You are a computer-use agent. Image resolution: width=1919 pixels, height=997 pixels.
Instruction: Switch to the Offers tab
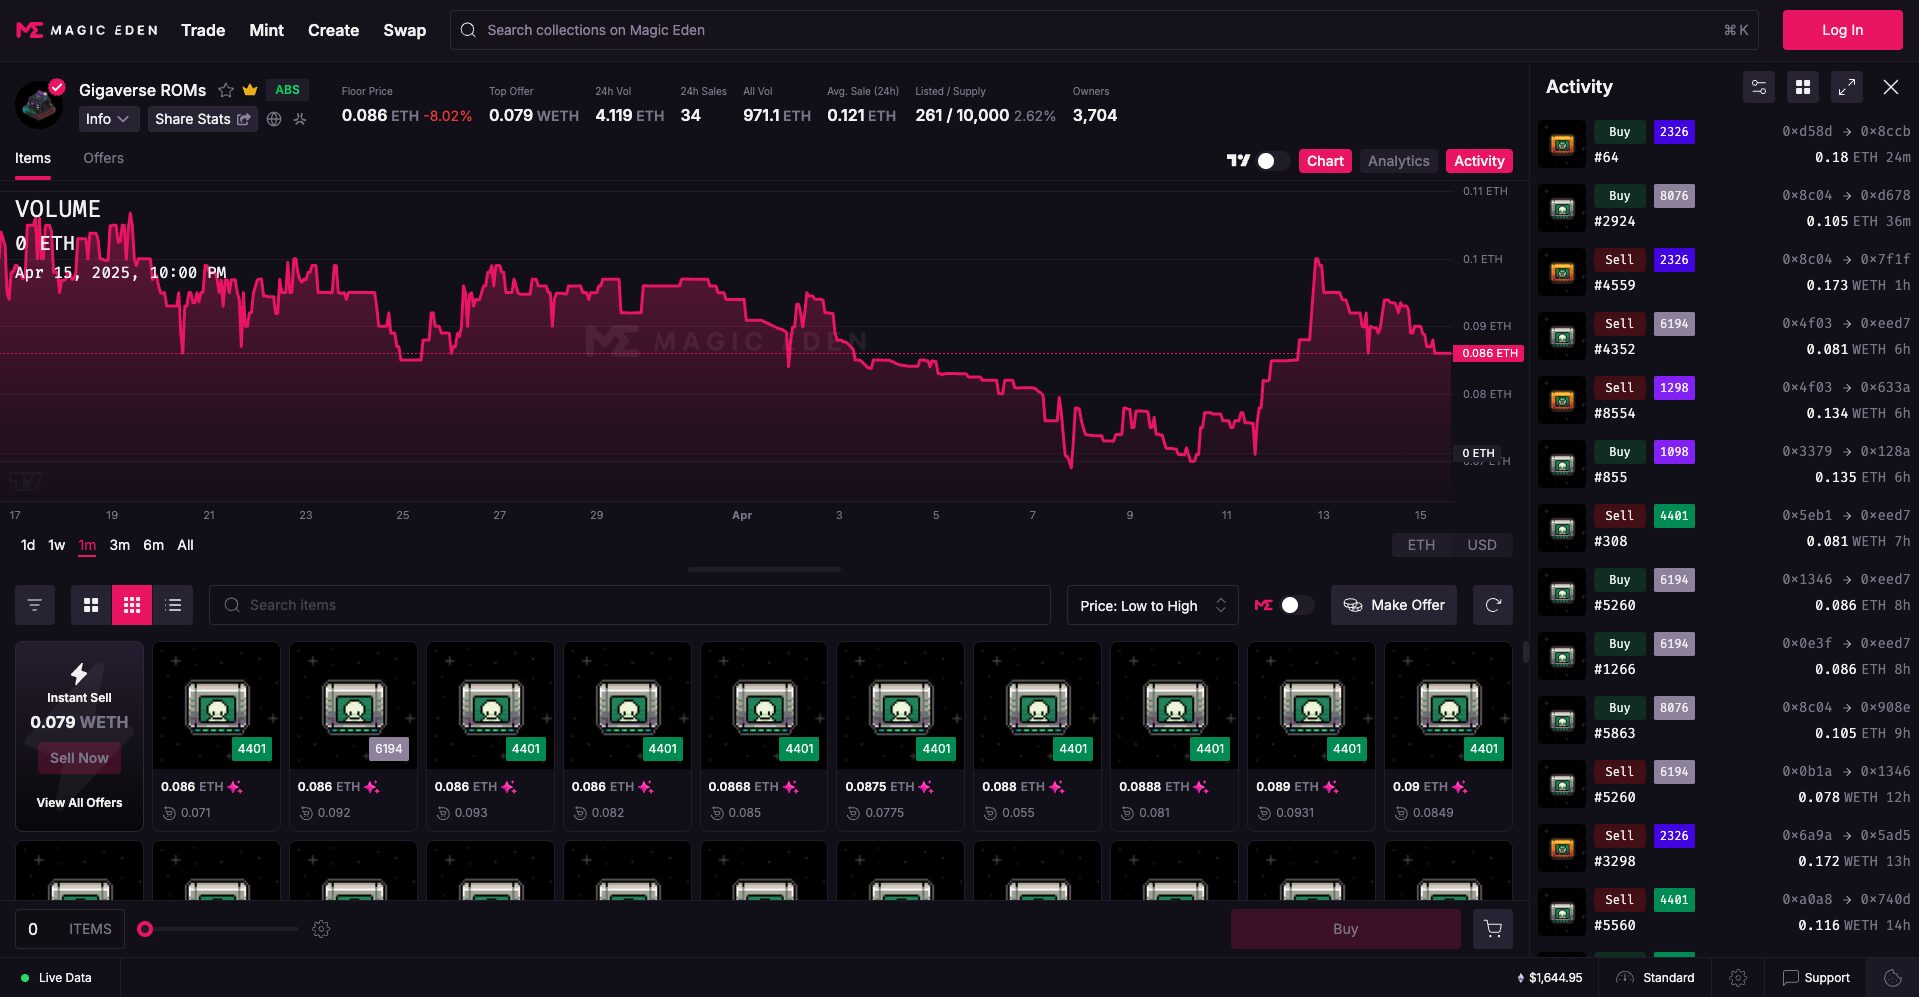pos(103,158)
